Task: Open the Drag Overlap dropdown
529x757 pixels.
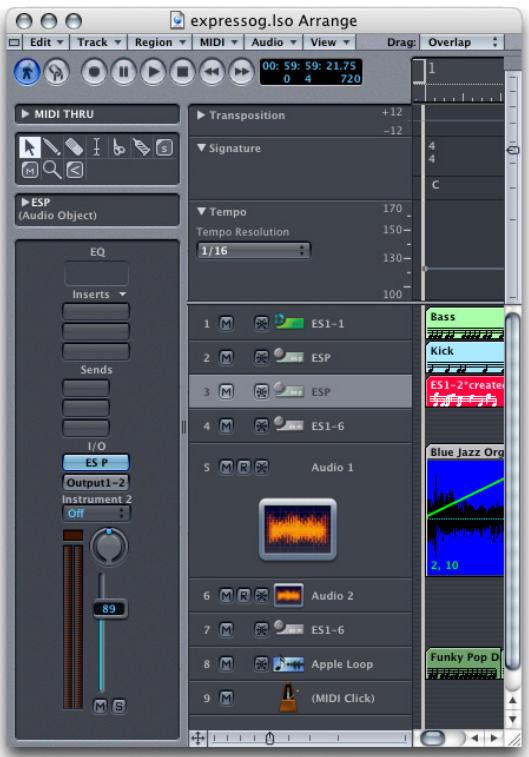Action: click(461, 42)
